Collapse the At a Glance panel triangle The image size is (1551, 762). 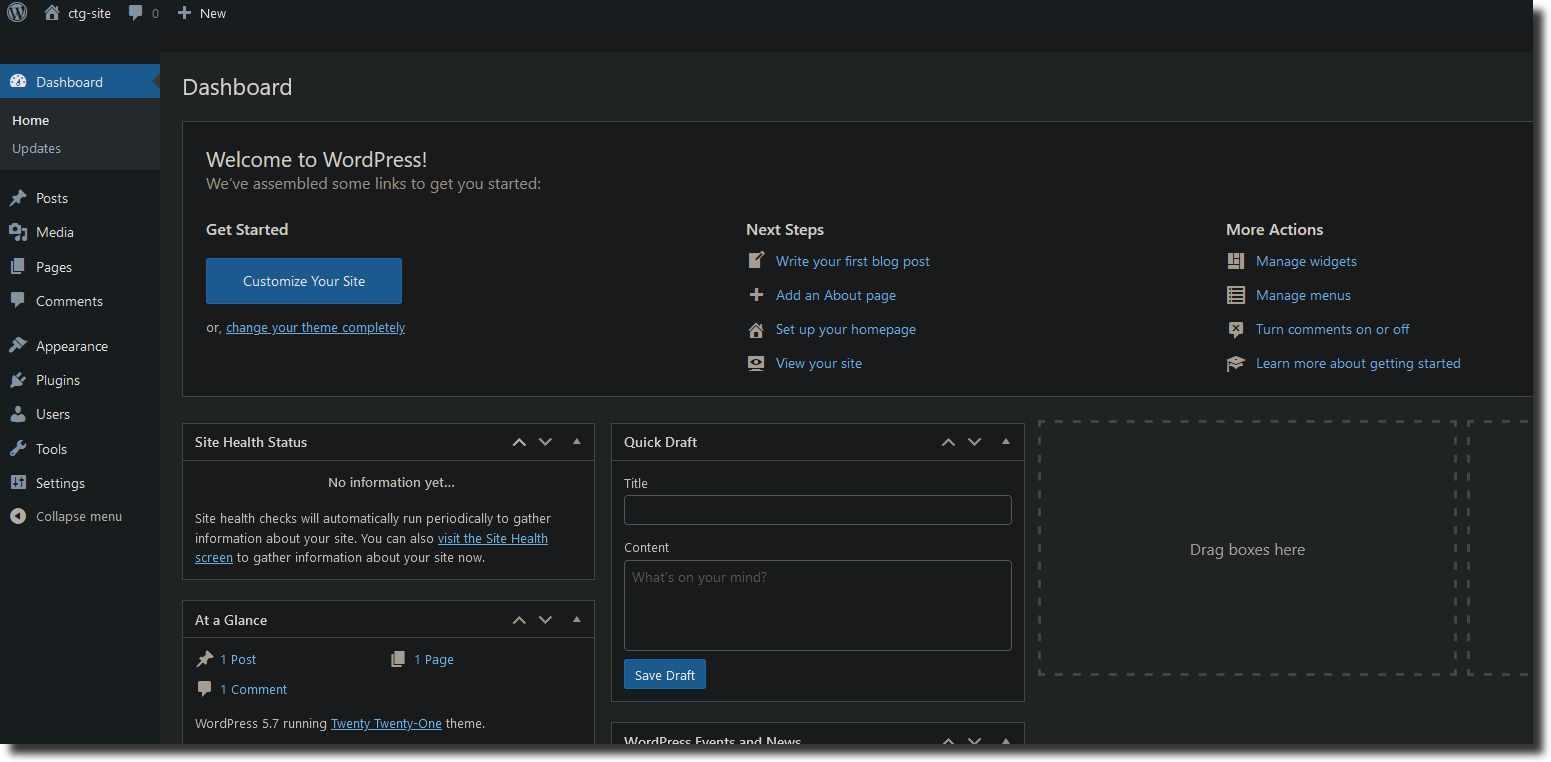coord(577,619)
